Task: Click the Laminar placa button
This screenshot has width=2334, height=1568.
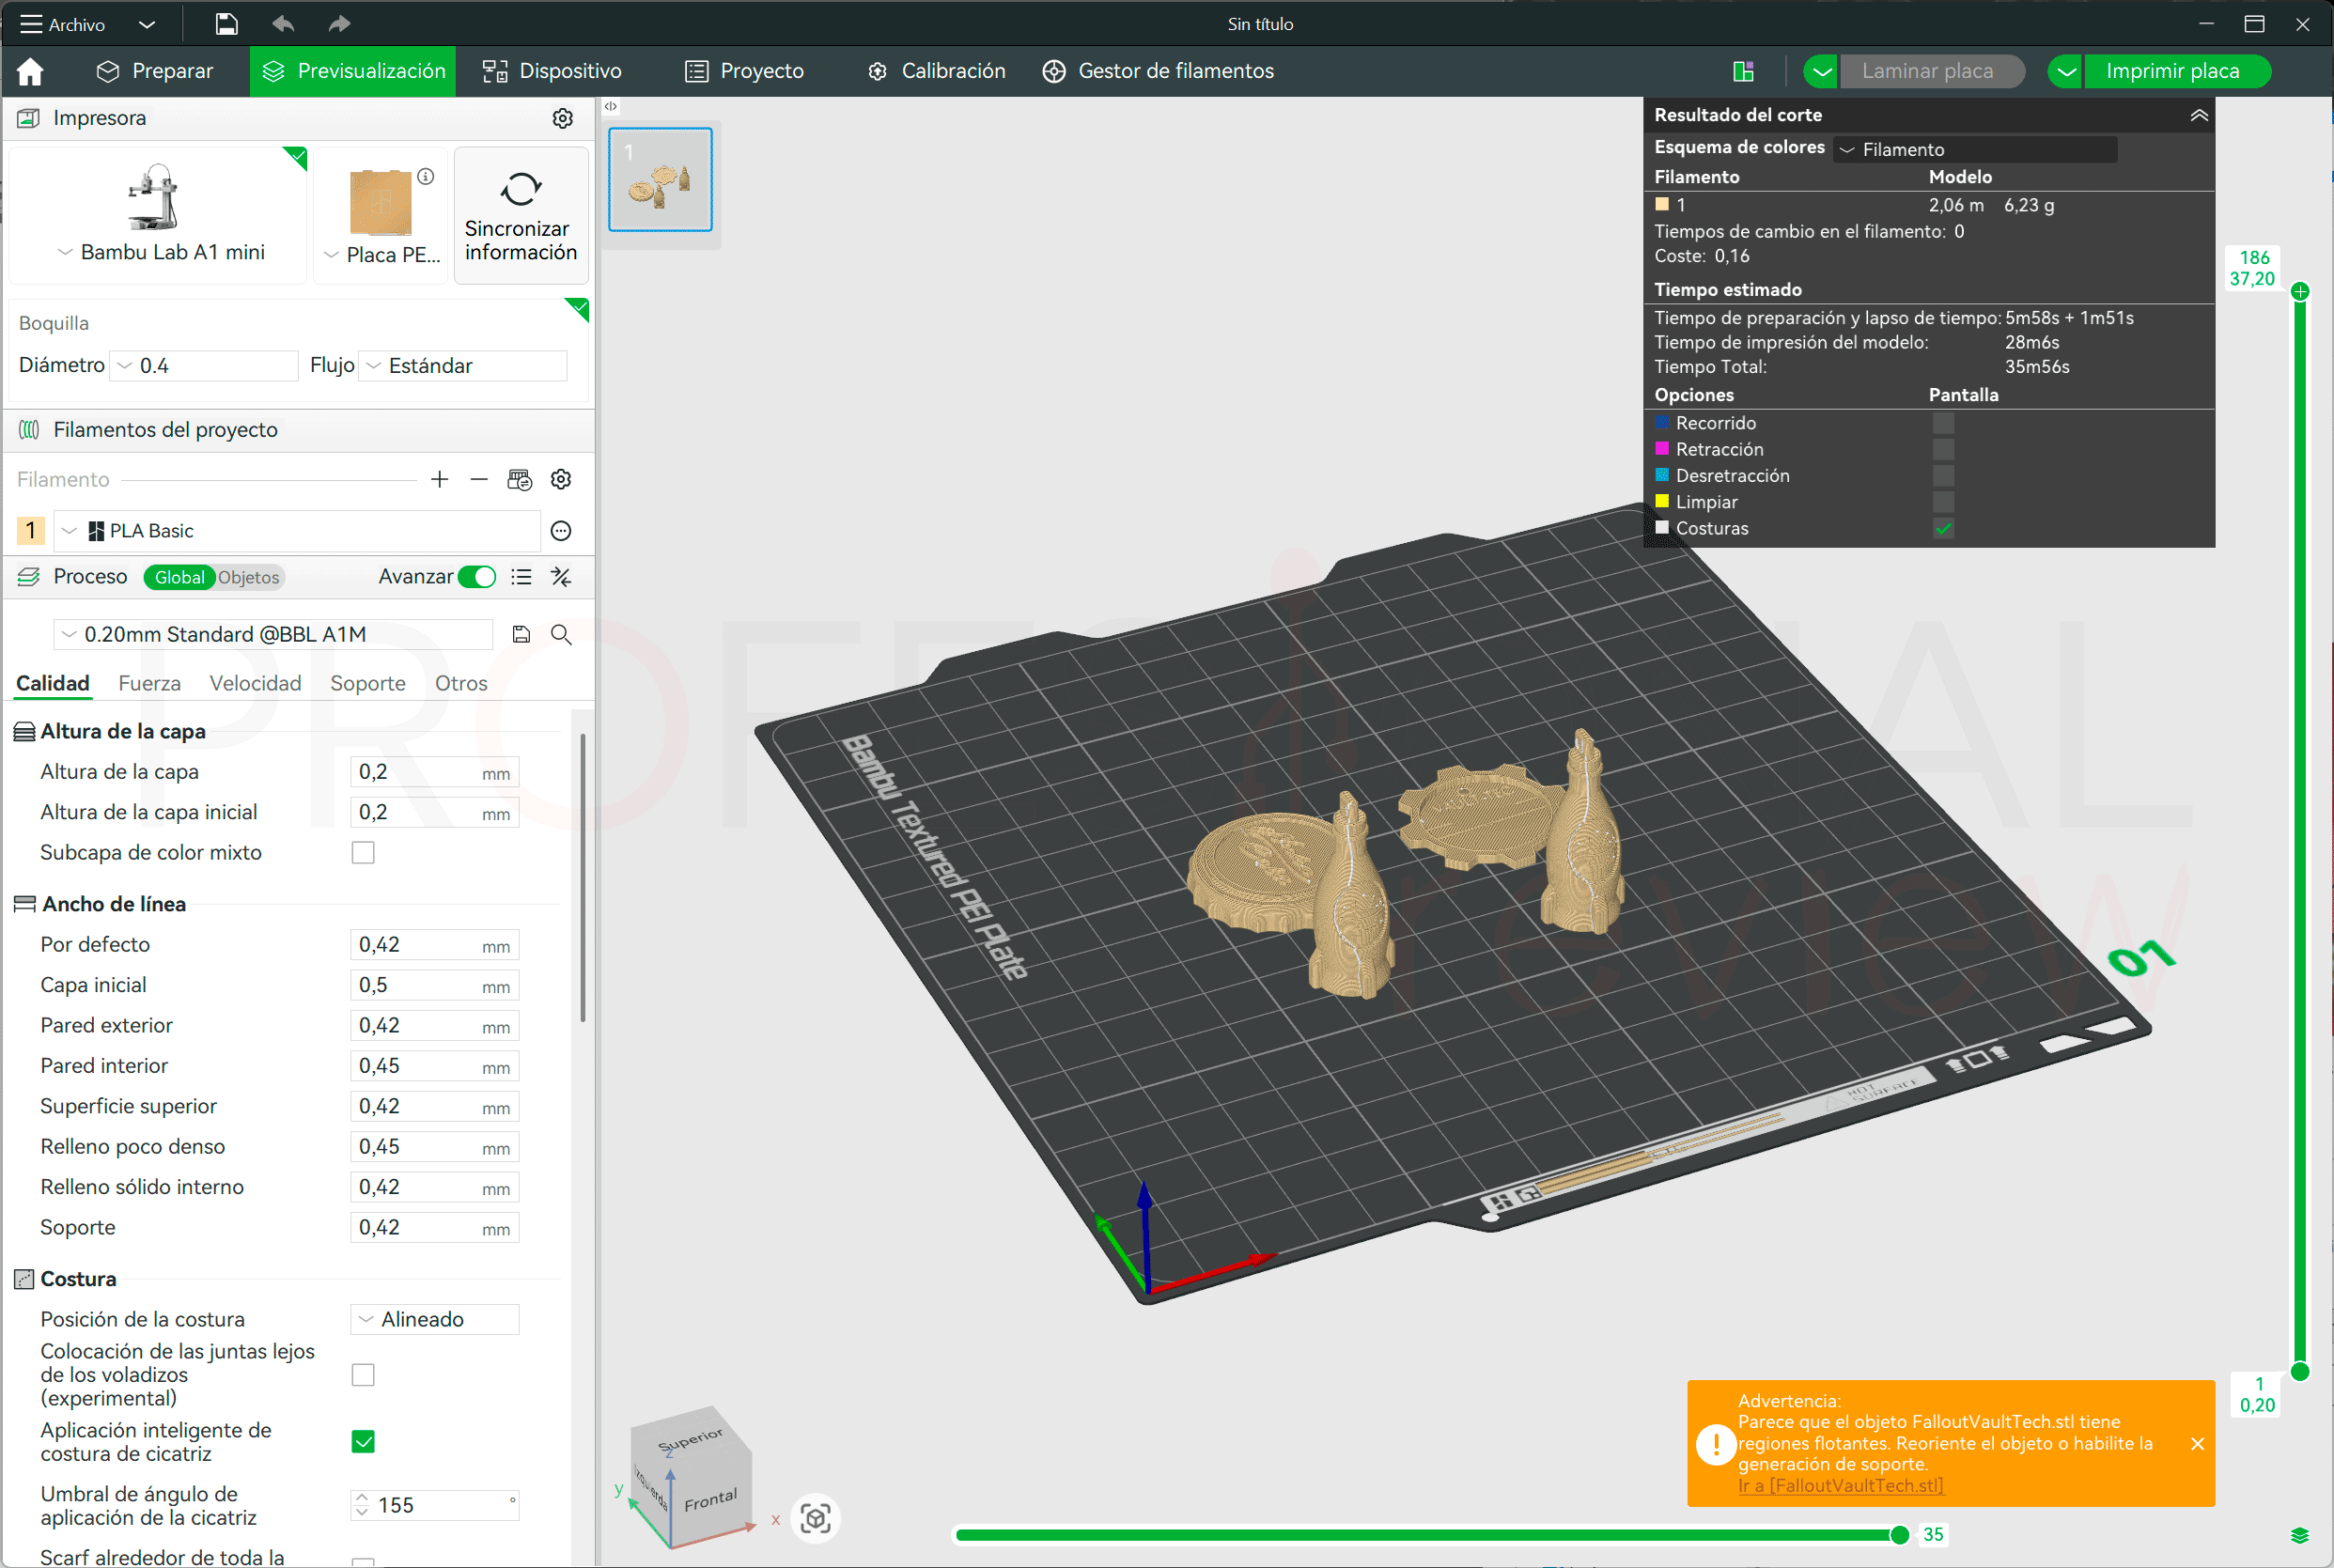Action: click(x=1931, y=71)
